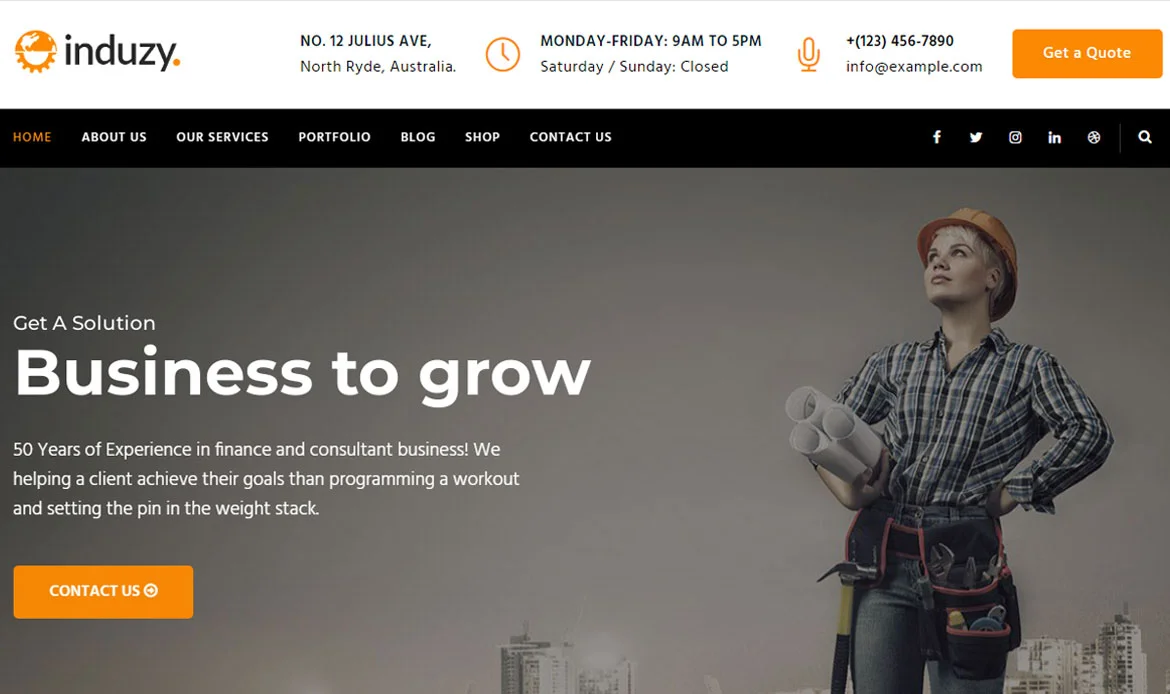The image size is (1170, 694).
Task: Open the Facebook social icon
Action: [936, 137]
